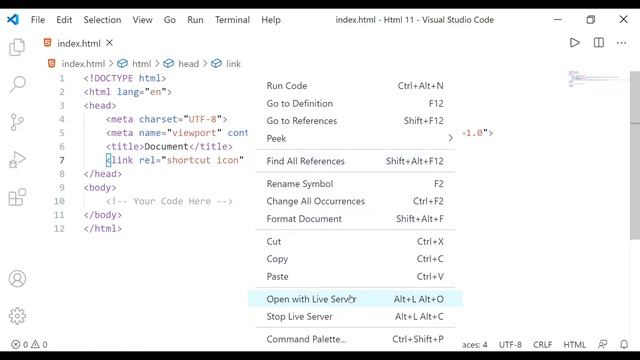Choose Change All Occurrences

[355, 201]
